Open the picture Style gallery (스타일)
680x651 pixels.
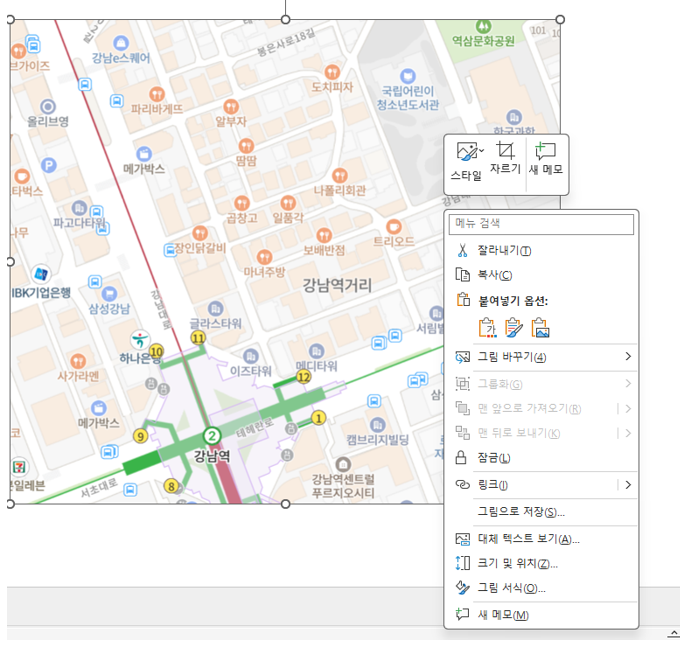click(466, 161)
